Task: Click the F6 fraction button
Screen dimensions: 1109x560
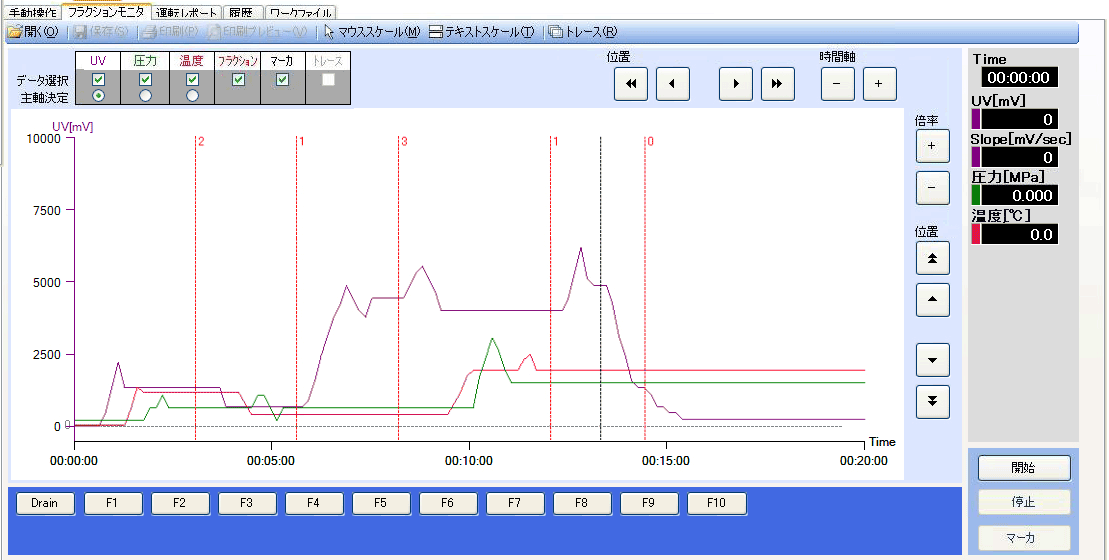Action: (x=448, y=503)
